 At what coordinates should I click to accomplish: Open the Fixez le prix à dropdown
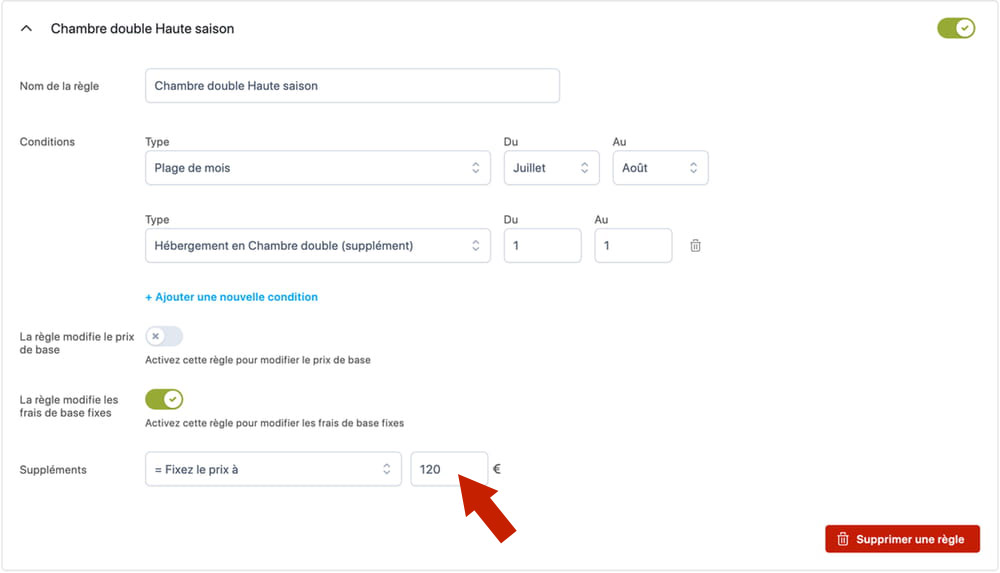(x=273, y=469)
